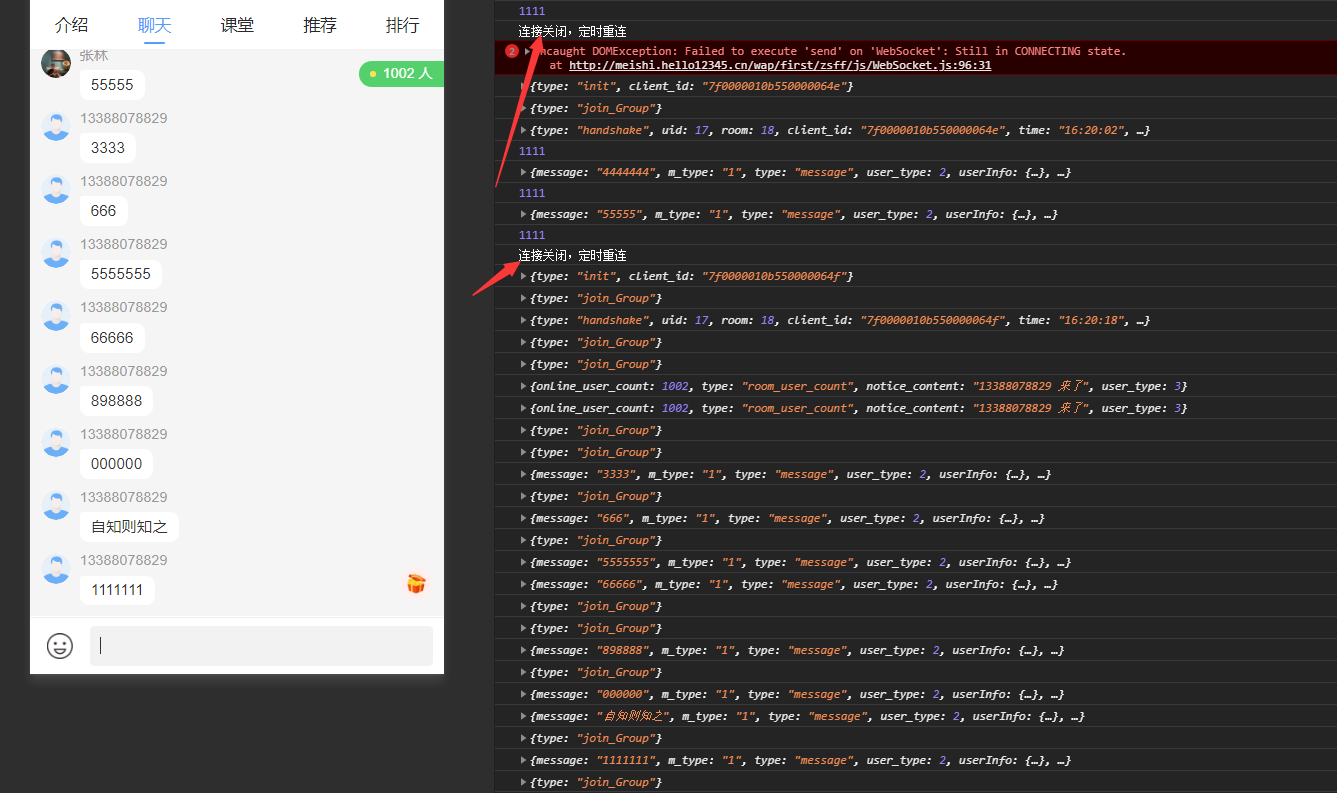This screenshot has width=1337, height=793.
Task: Select the chat bubble reading 3333
Action: point(108,148)
